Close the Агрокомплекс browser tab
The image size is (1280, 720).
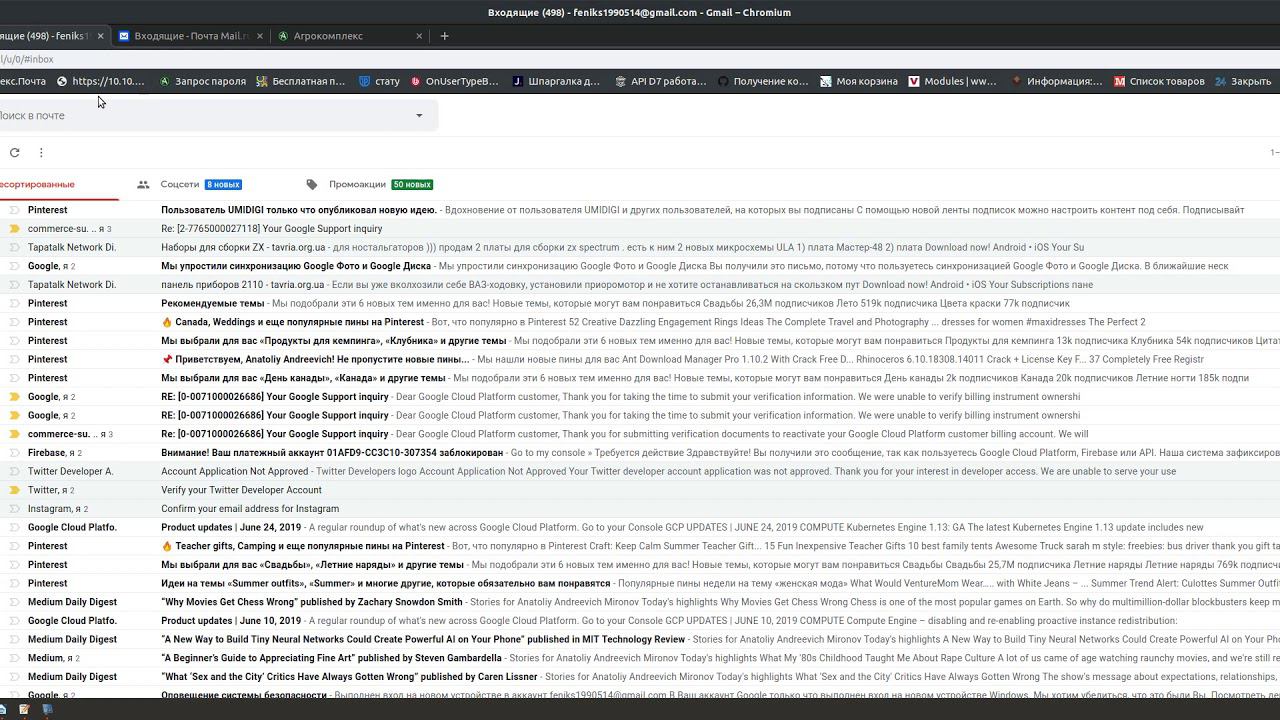(419, 36)
